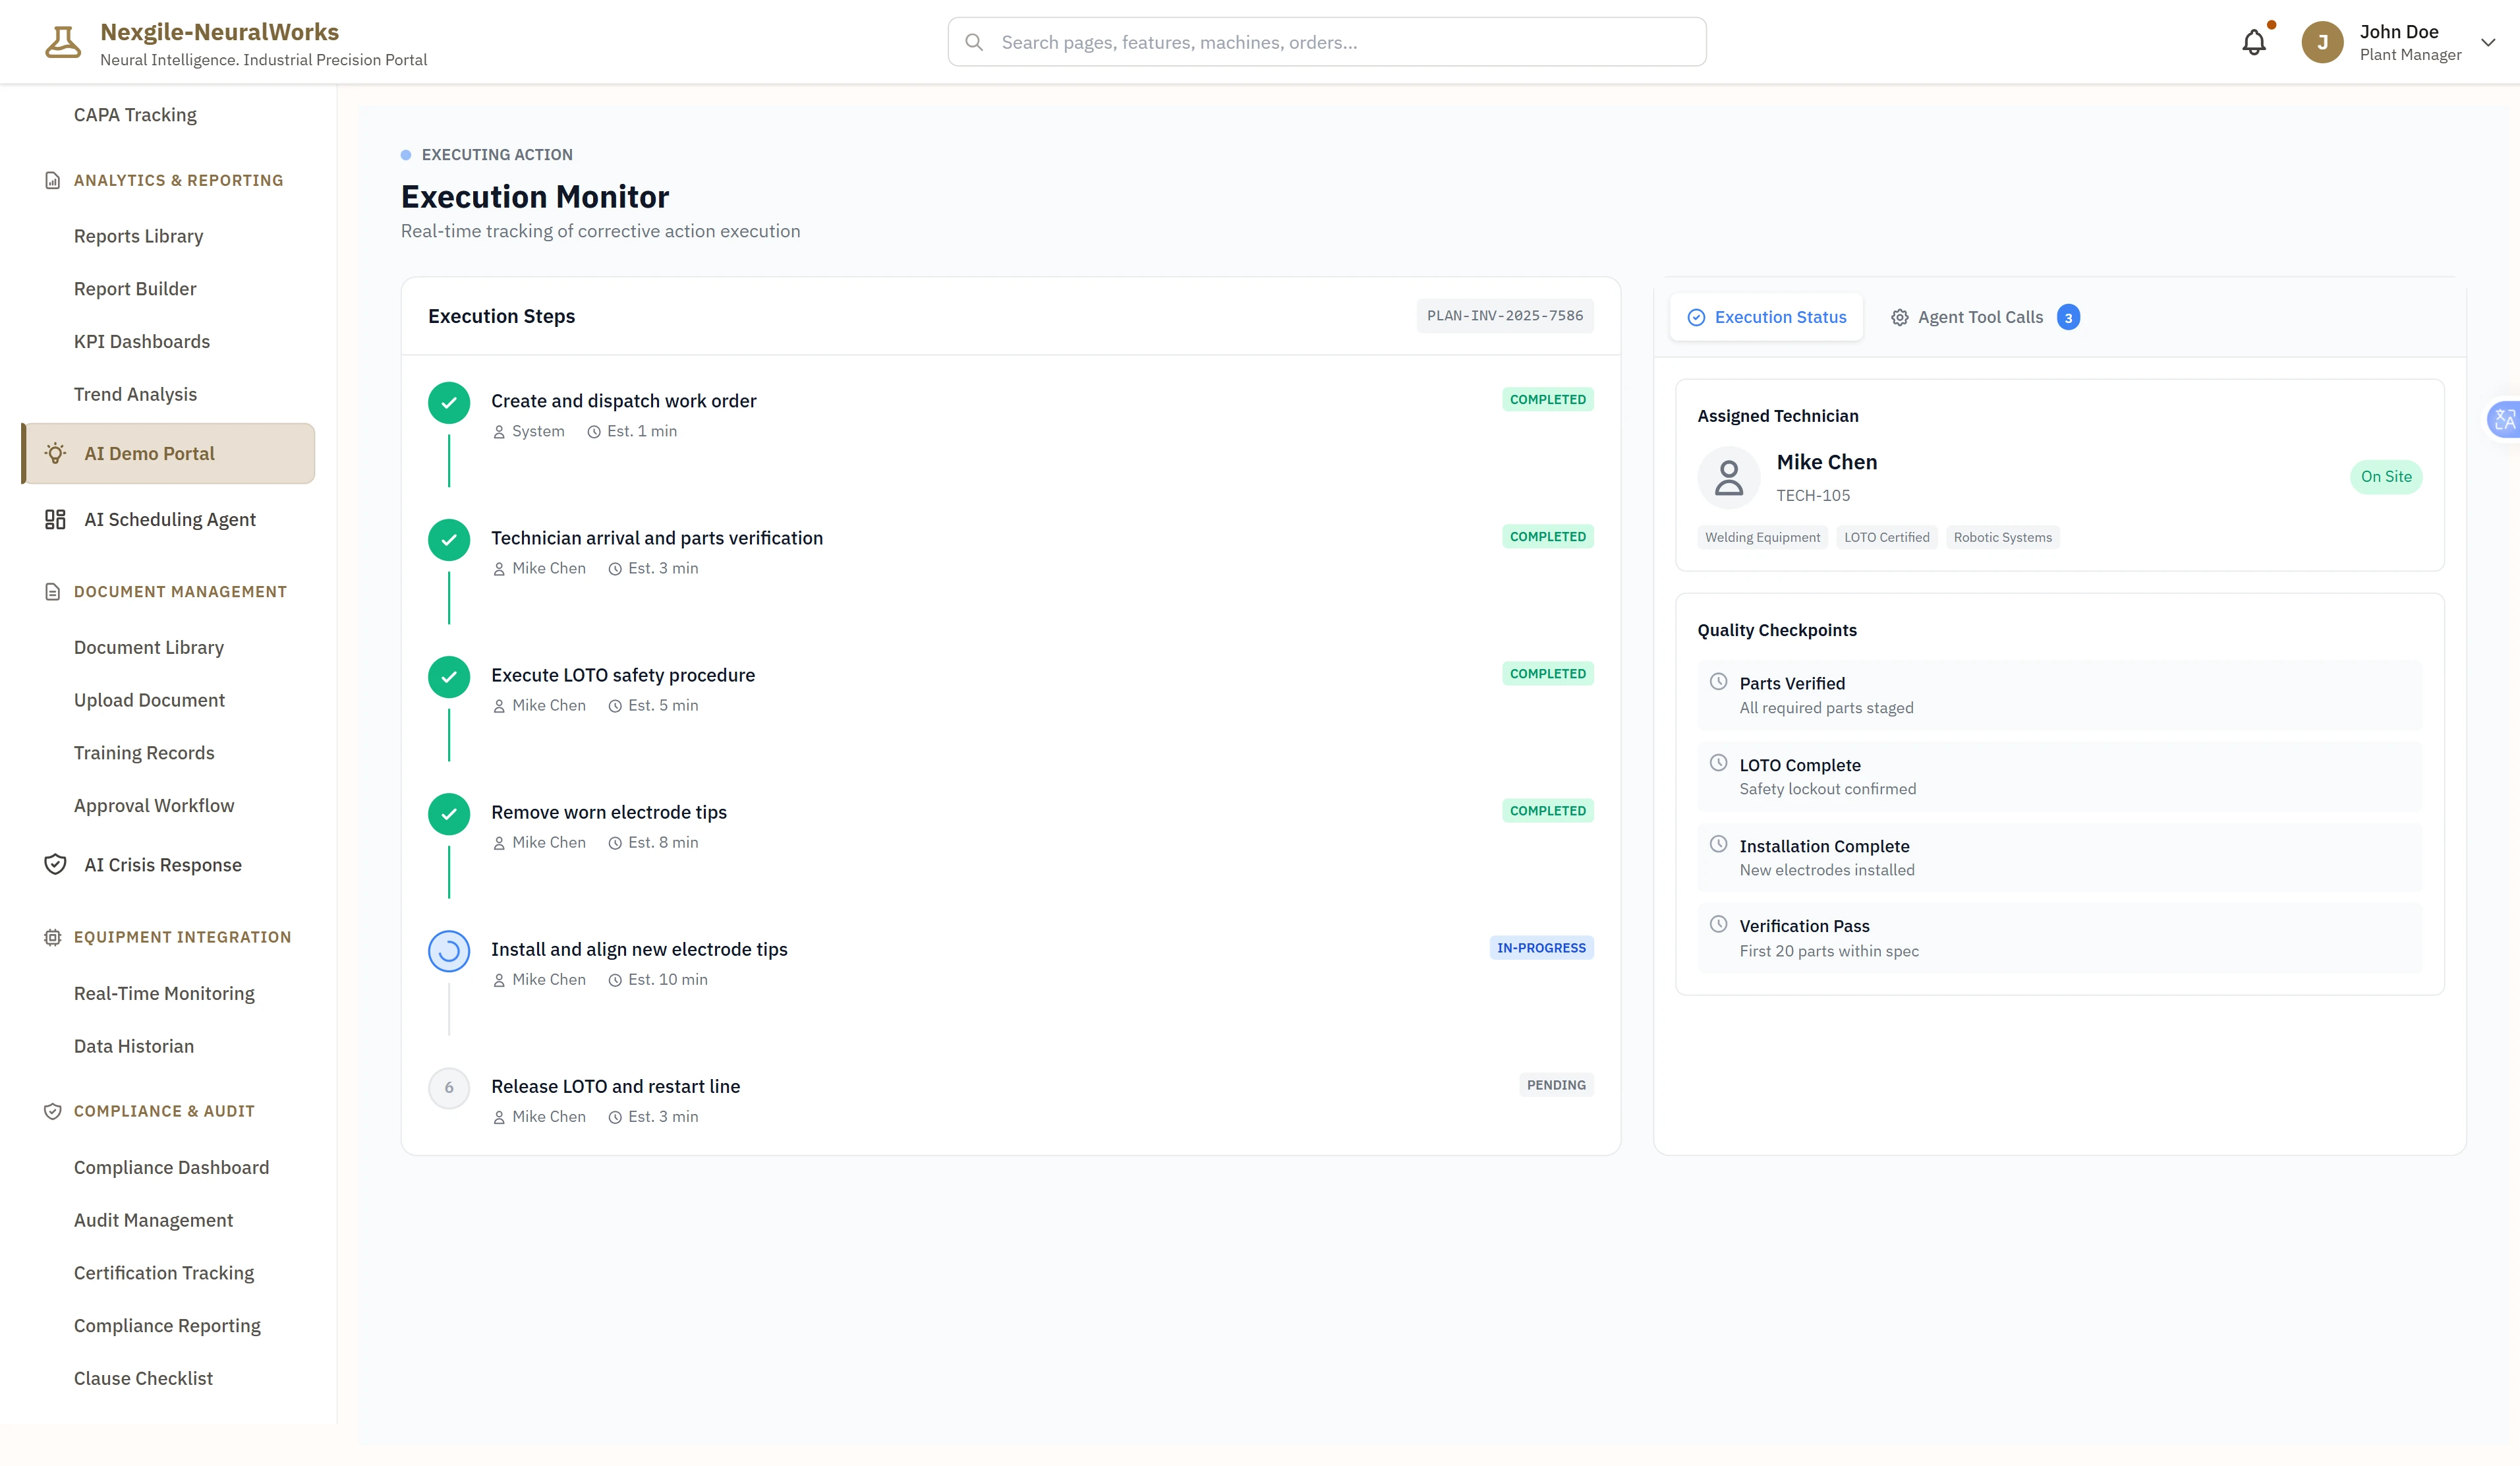Switch to the Agent Tool Calls tab
This screenshot has height=1466, width=2520.
1980,317
